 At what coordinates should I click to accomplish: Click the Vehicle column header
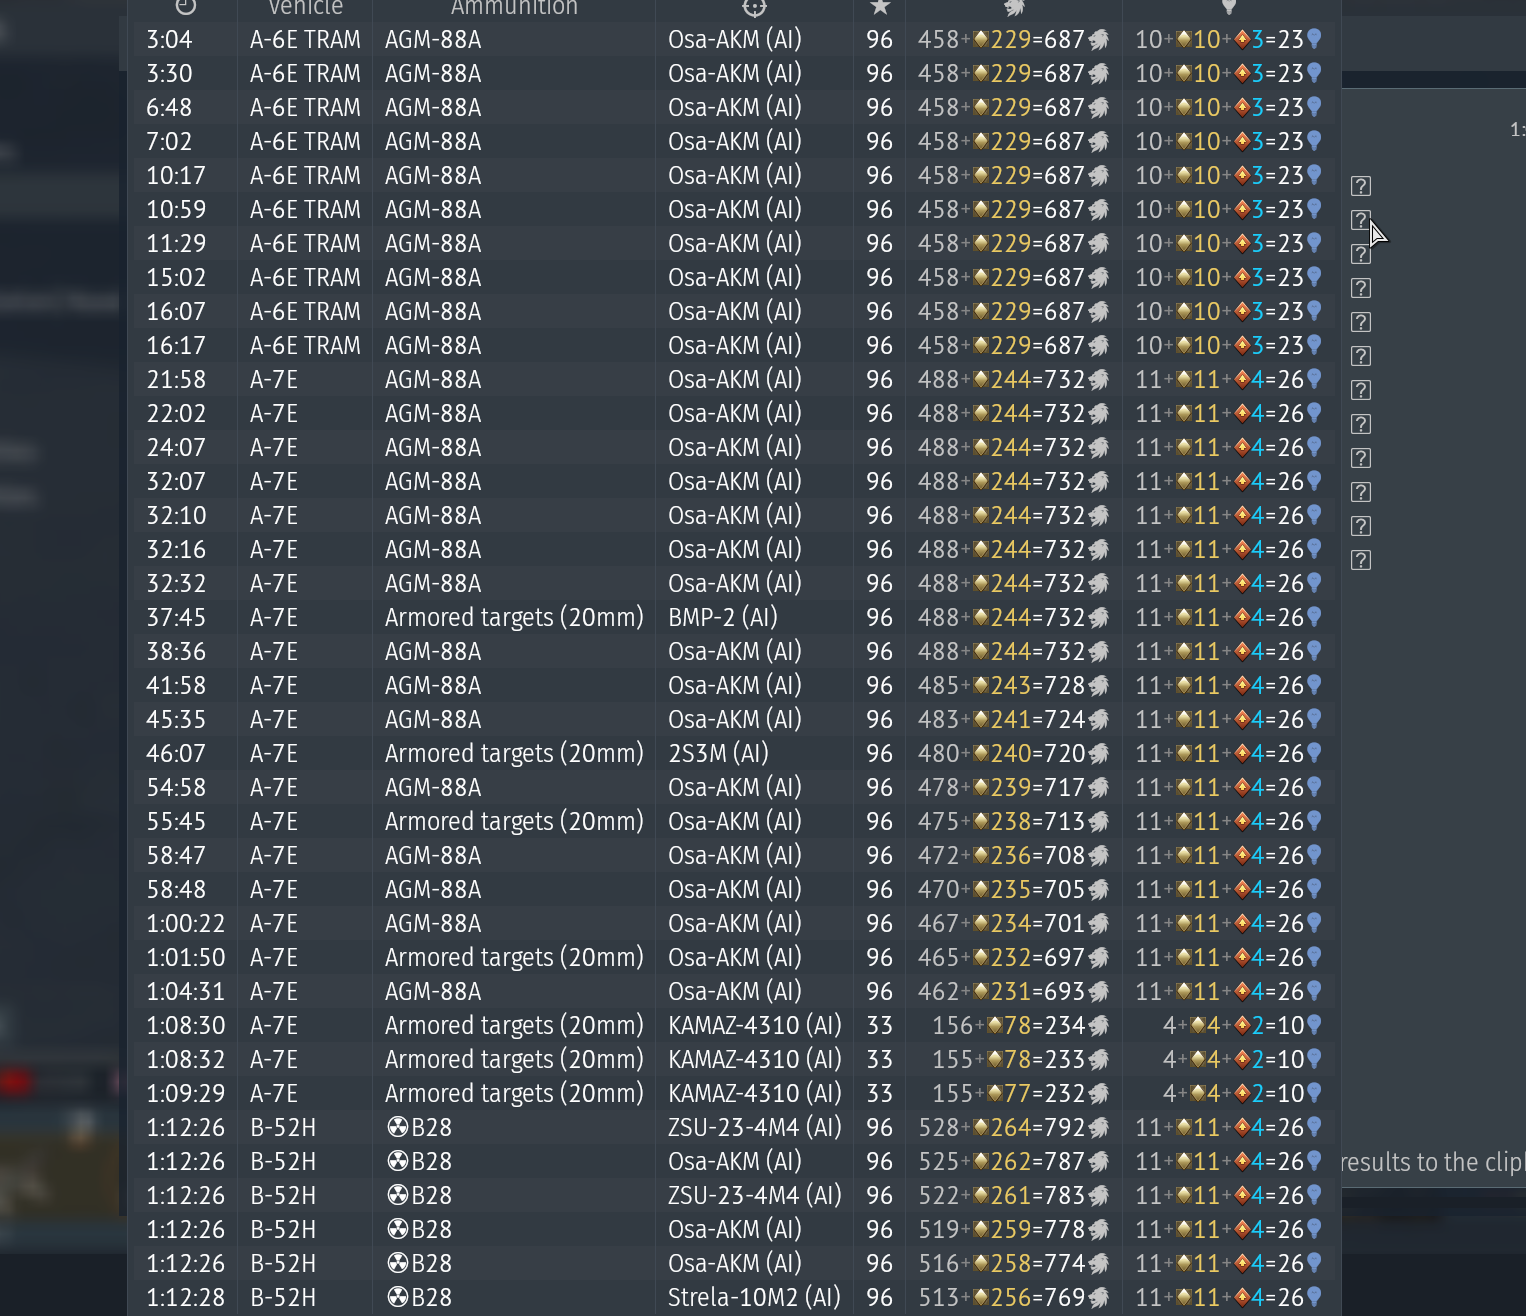(306, 7)
